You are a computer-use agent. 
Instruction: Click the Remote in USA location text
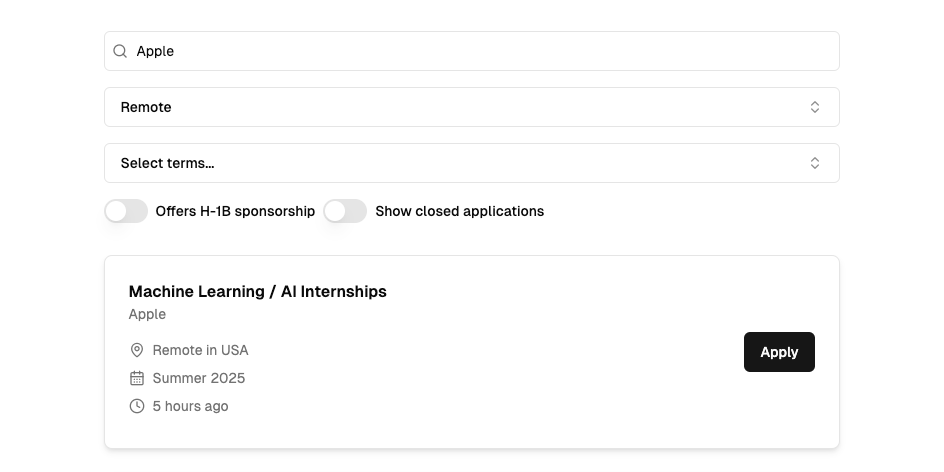[200, 350]
